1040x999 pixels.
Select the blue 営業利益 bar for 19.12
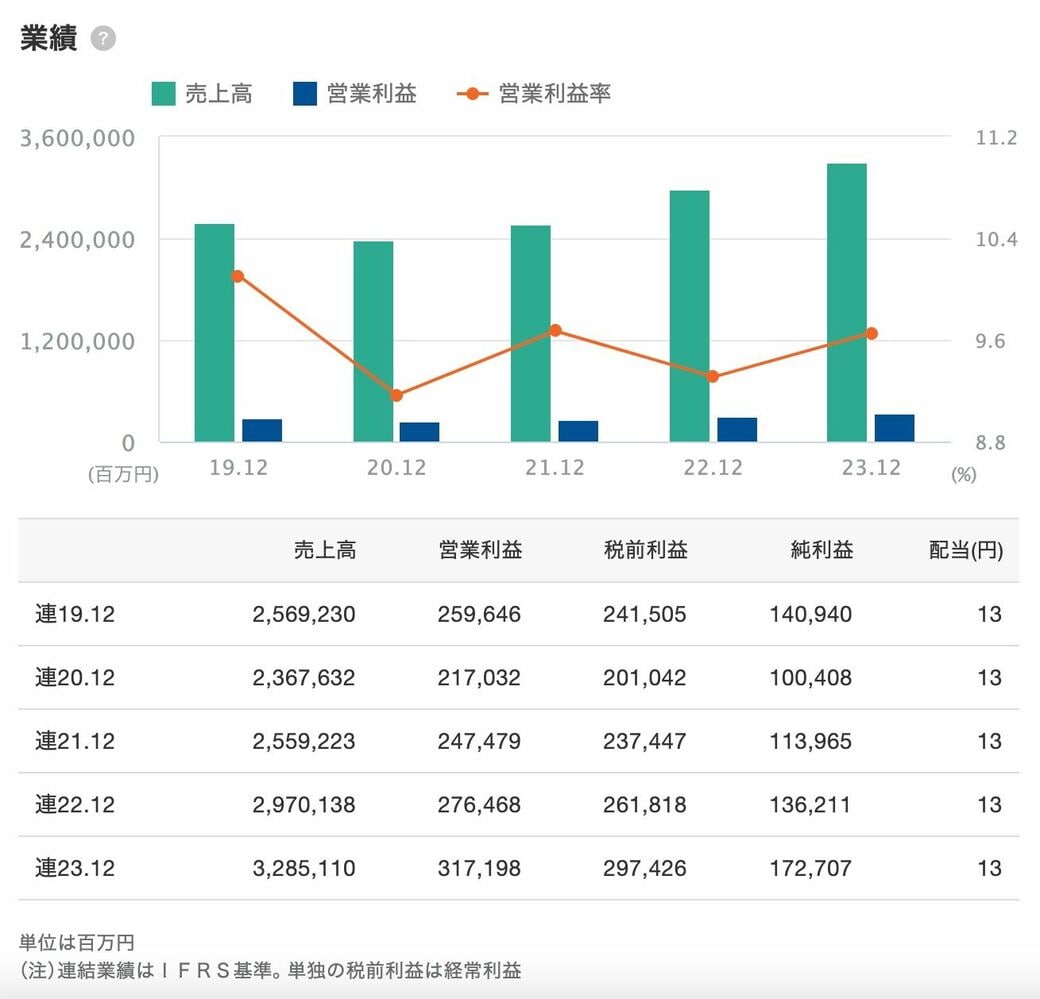point(262,431)
